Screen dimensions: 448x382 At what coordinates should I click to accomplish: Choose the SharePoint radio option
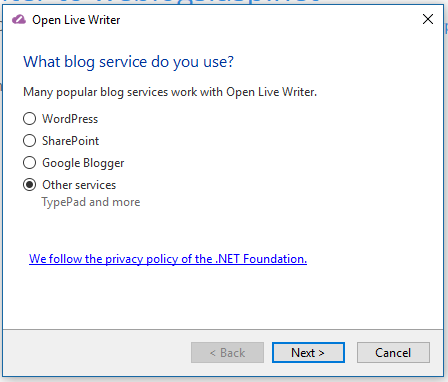[29, 141]
